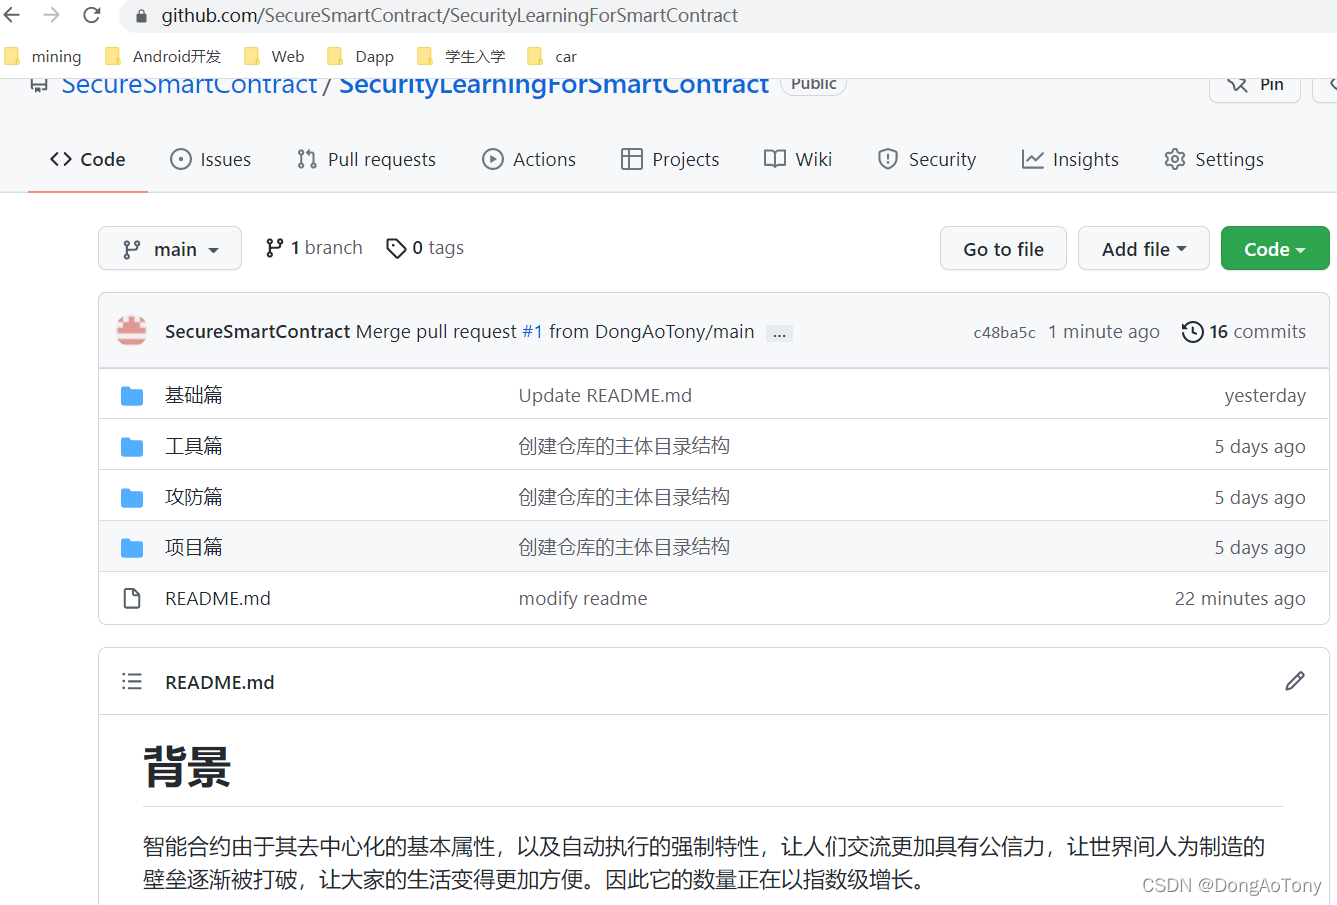This screenshot has height=905, width=1337.
Task: Click the folder icon for 工具篇
Action: pyautogui.click(x=132, y=447)
